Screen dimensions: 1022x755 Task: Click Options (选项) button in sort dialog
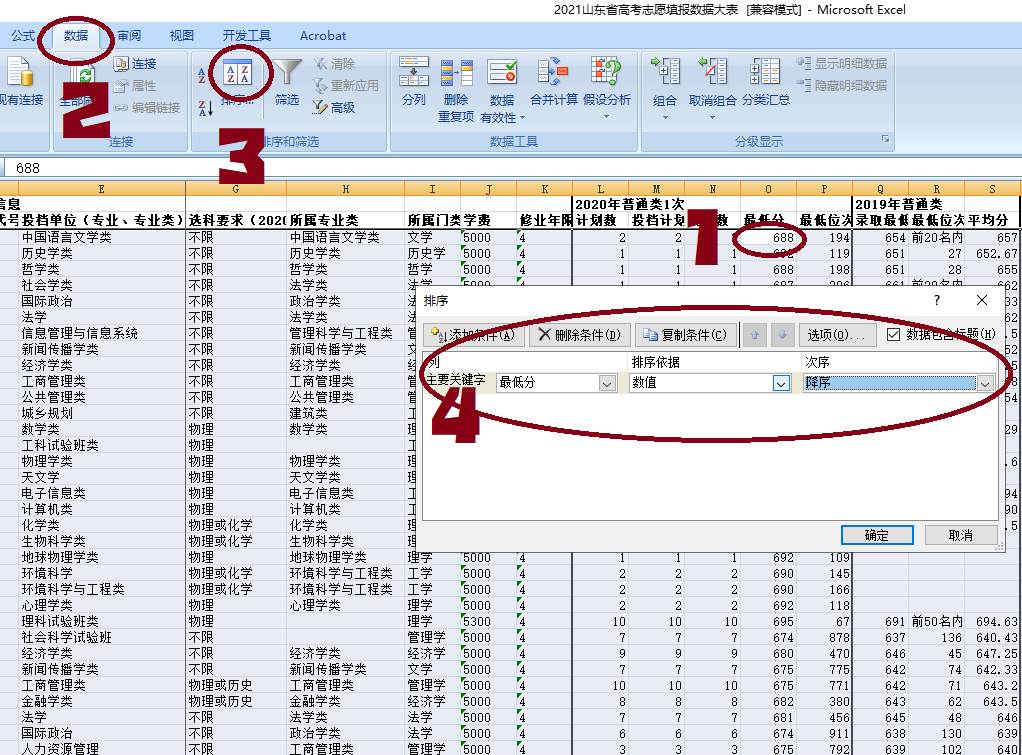[x=836, y=334]
